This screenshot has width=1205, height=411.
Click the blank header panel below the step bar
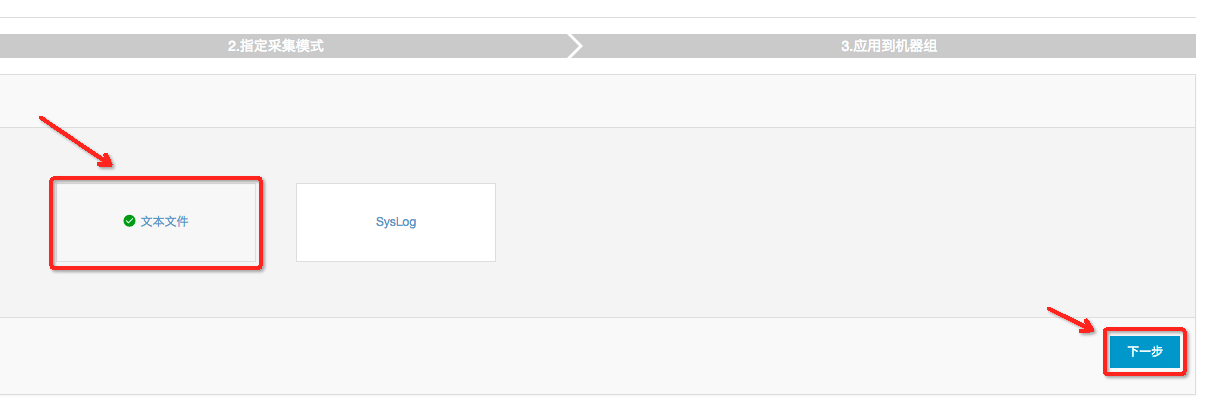tap(600, 100)
